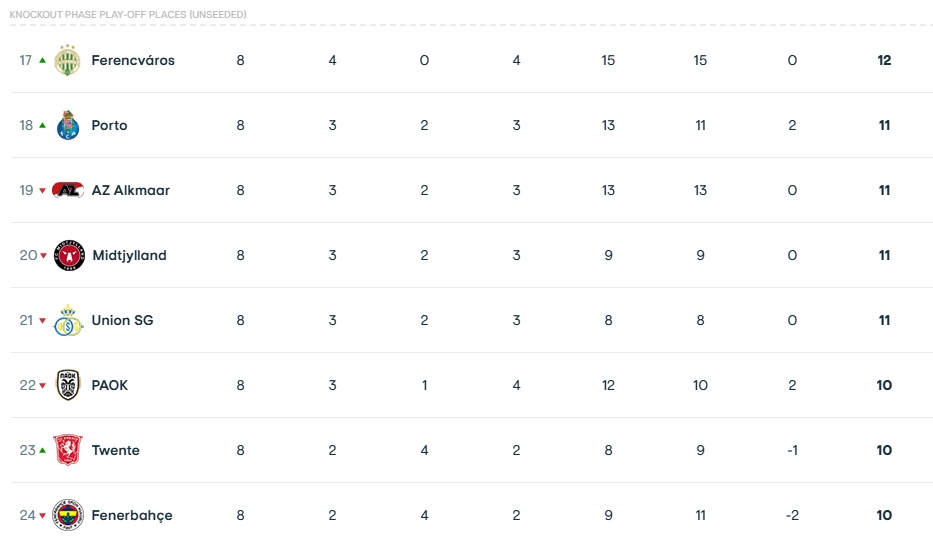Click green up arrow beside rank 23
Image resolution: width=933 pixels, height=544 pixels.
pos(42,450)
